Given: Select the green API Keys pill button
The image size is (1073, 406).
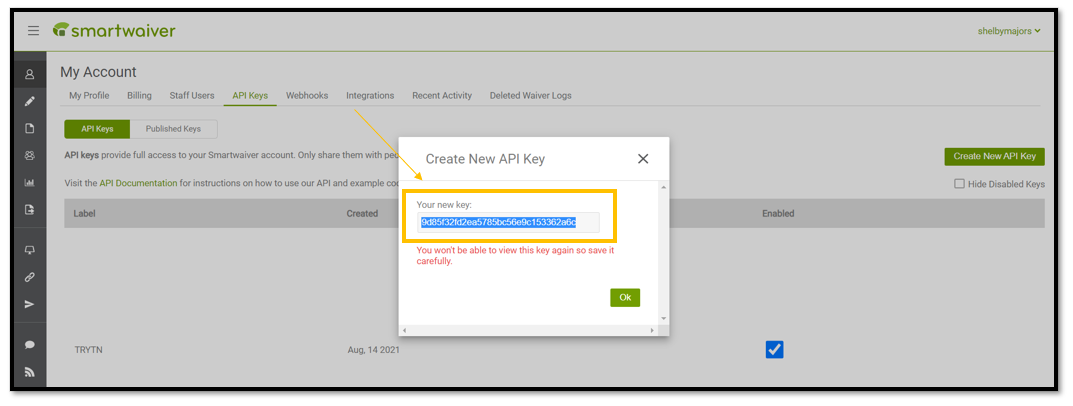Looking at the screenshot, I should 96,129.
